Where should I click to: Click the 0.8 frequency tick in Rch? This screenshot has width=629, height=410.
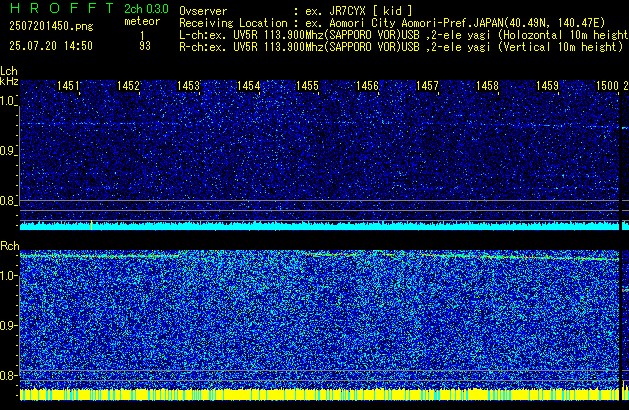pos(8,375)
